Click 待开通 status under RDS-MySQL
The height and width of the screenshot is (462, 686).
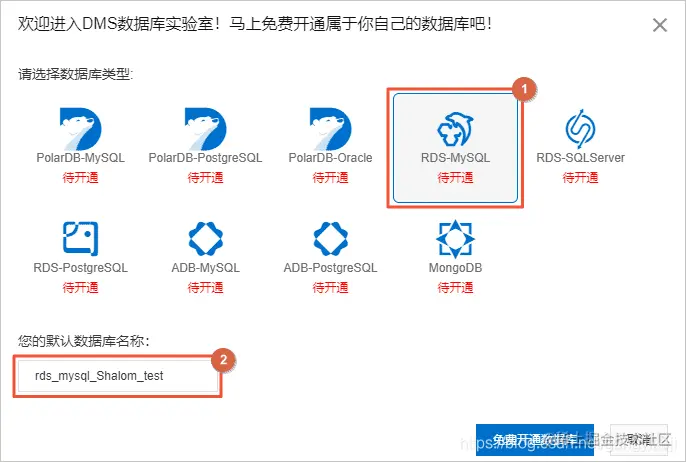point(455,178)
